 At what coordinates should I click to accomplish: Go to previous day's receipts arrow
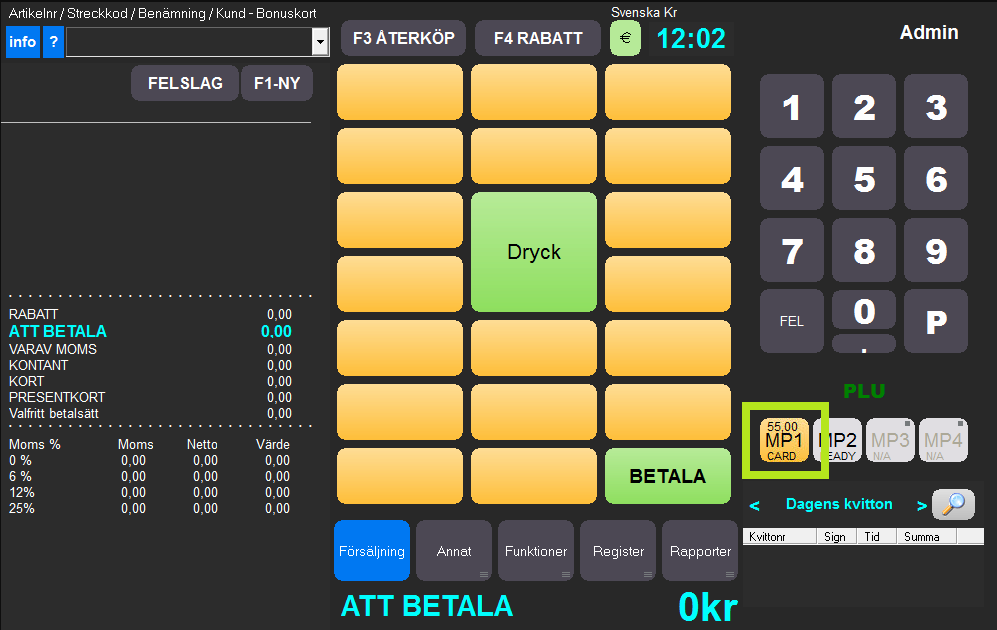point(755,505)
